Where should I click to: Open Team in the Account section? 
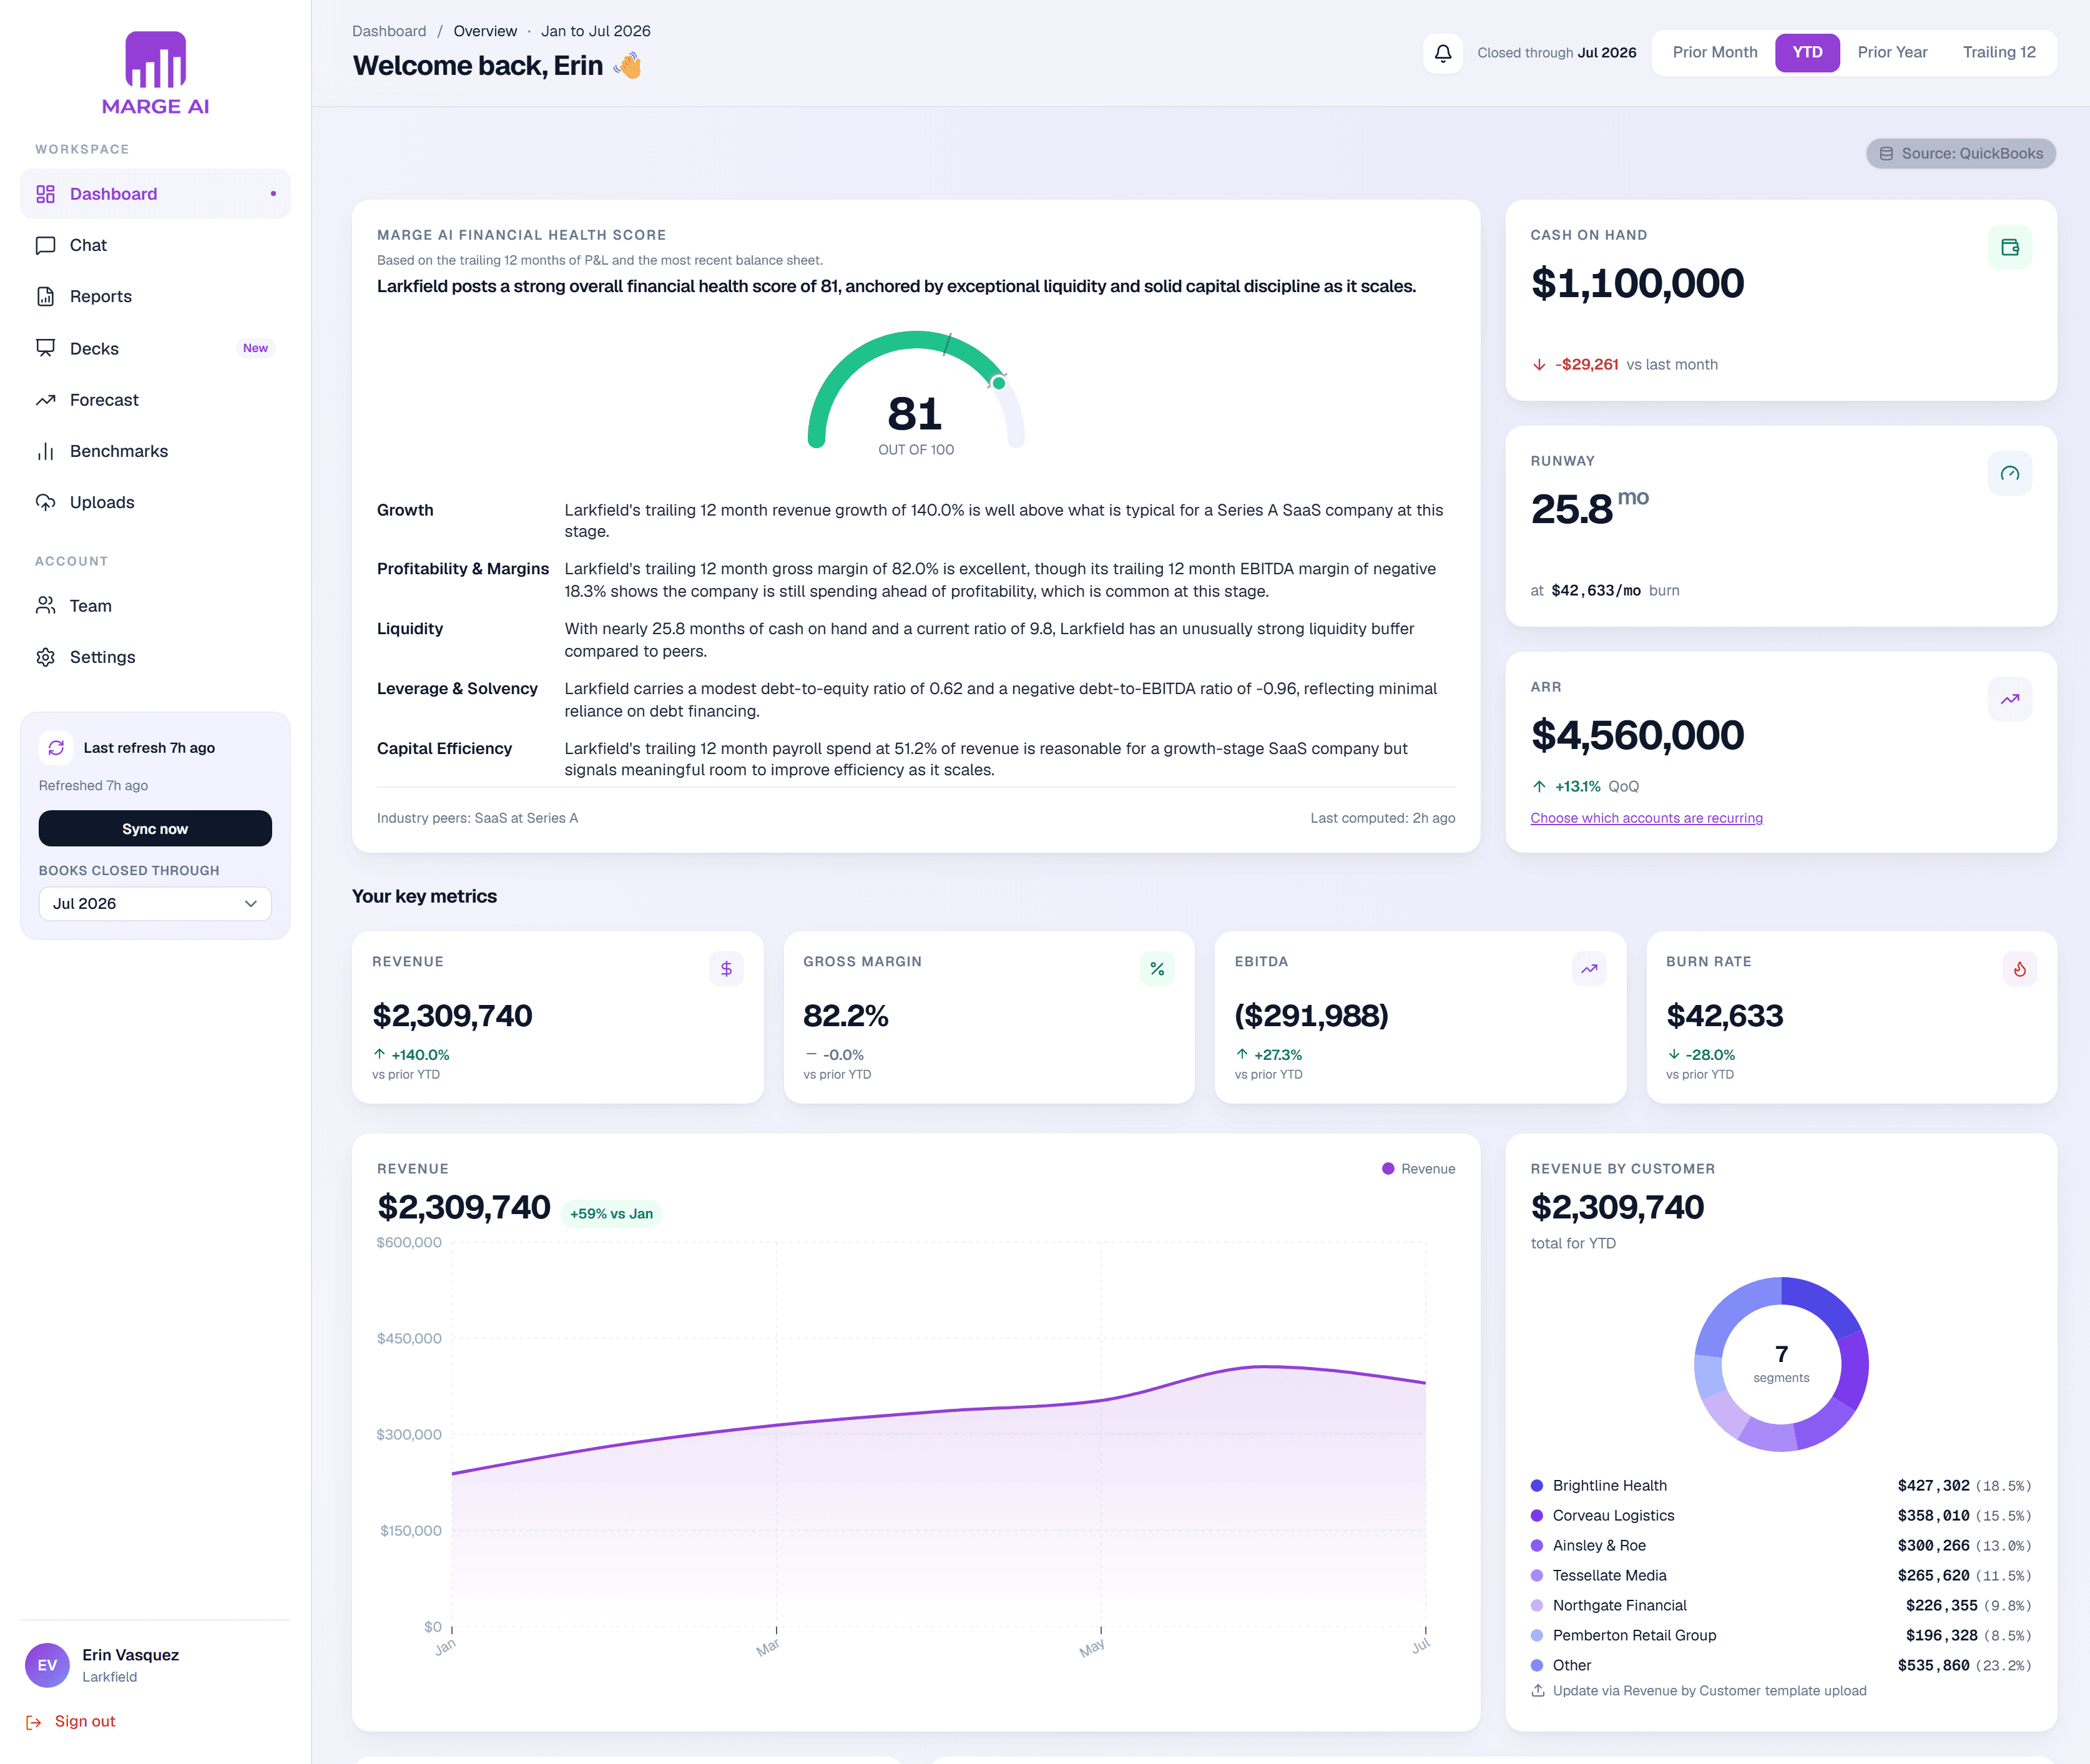click(155, 606)
